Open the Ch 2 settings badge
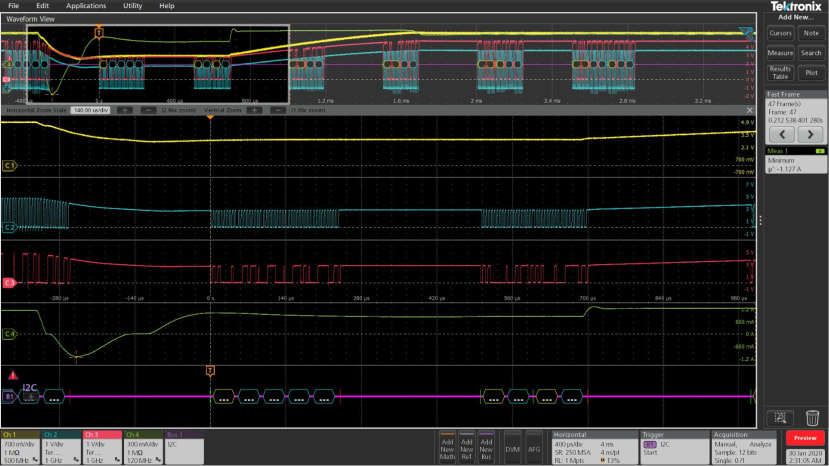Screen dimensions: 829x466 [x=61, y=447]
